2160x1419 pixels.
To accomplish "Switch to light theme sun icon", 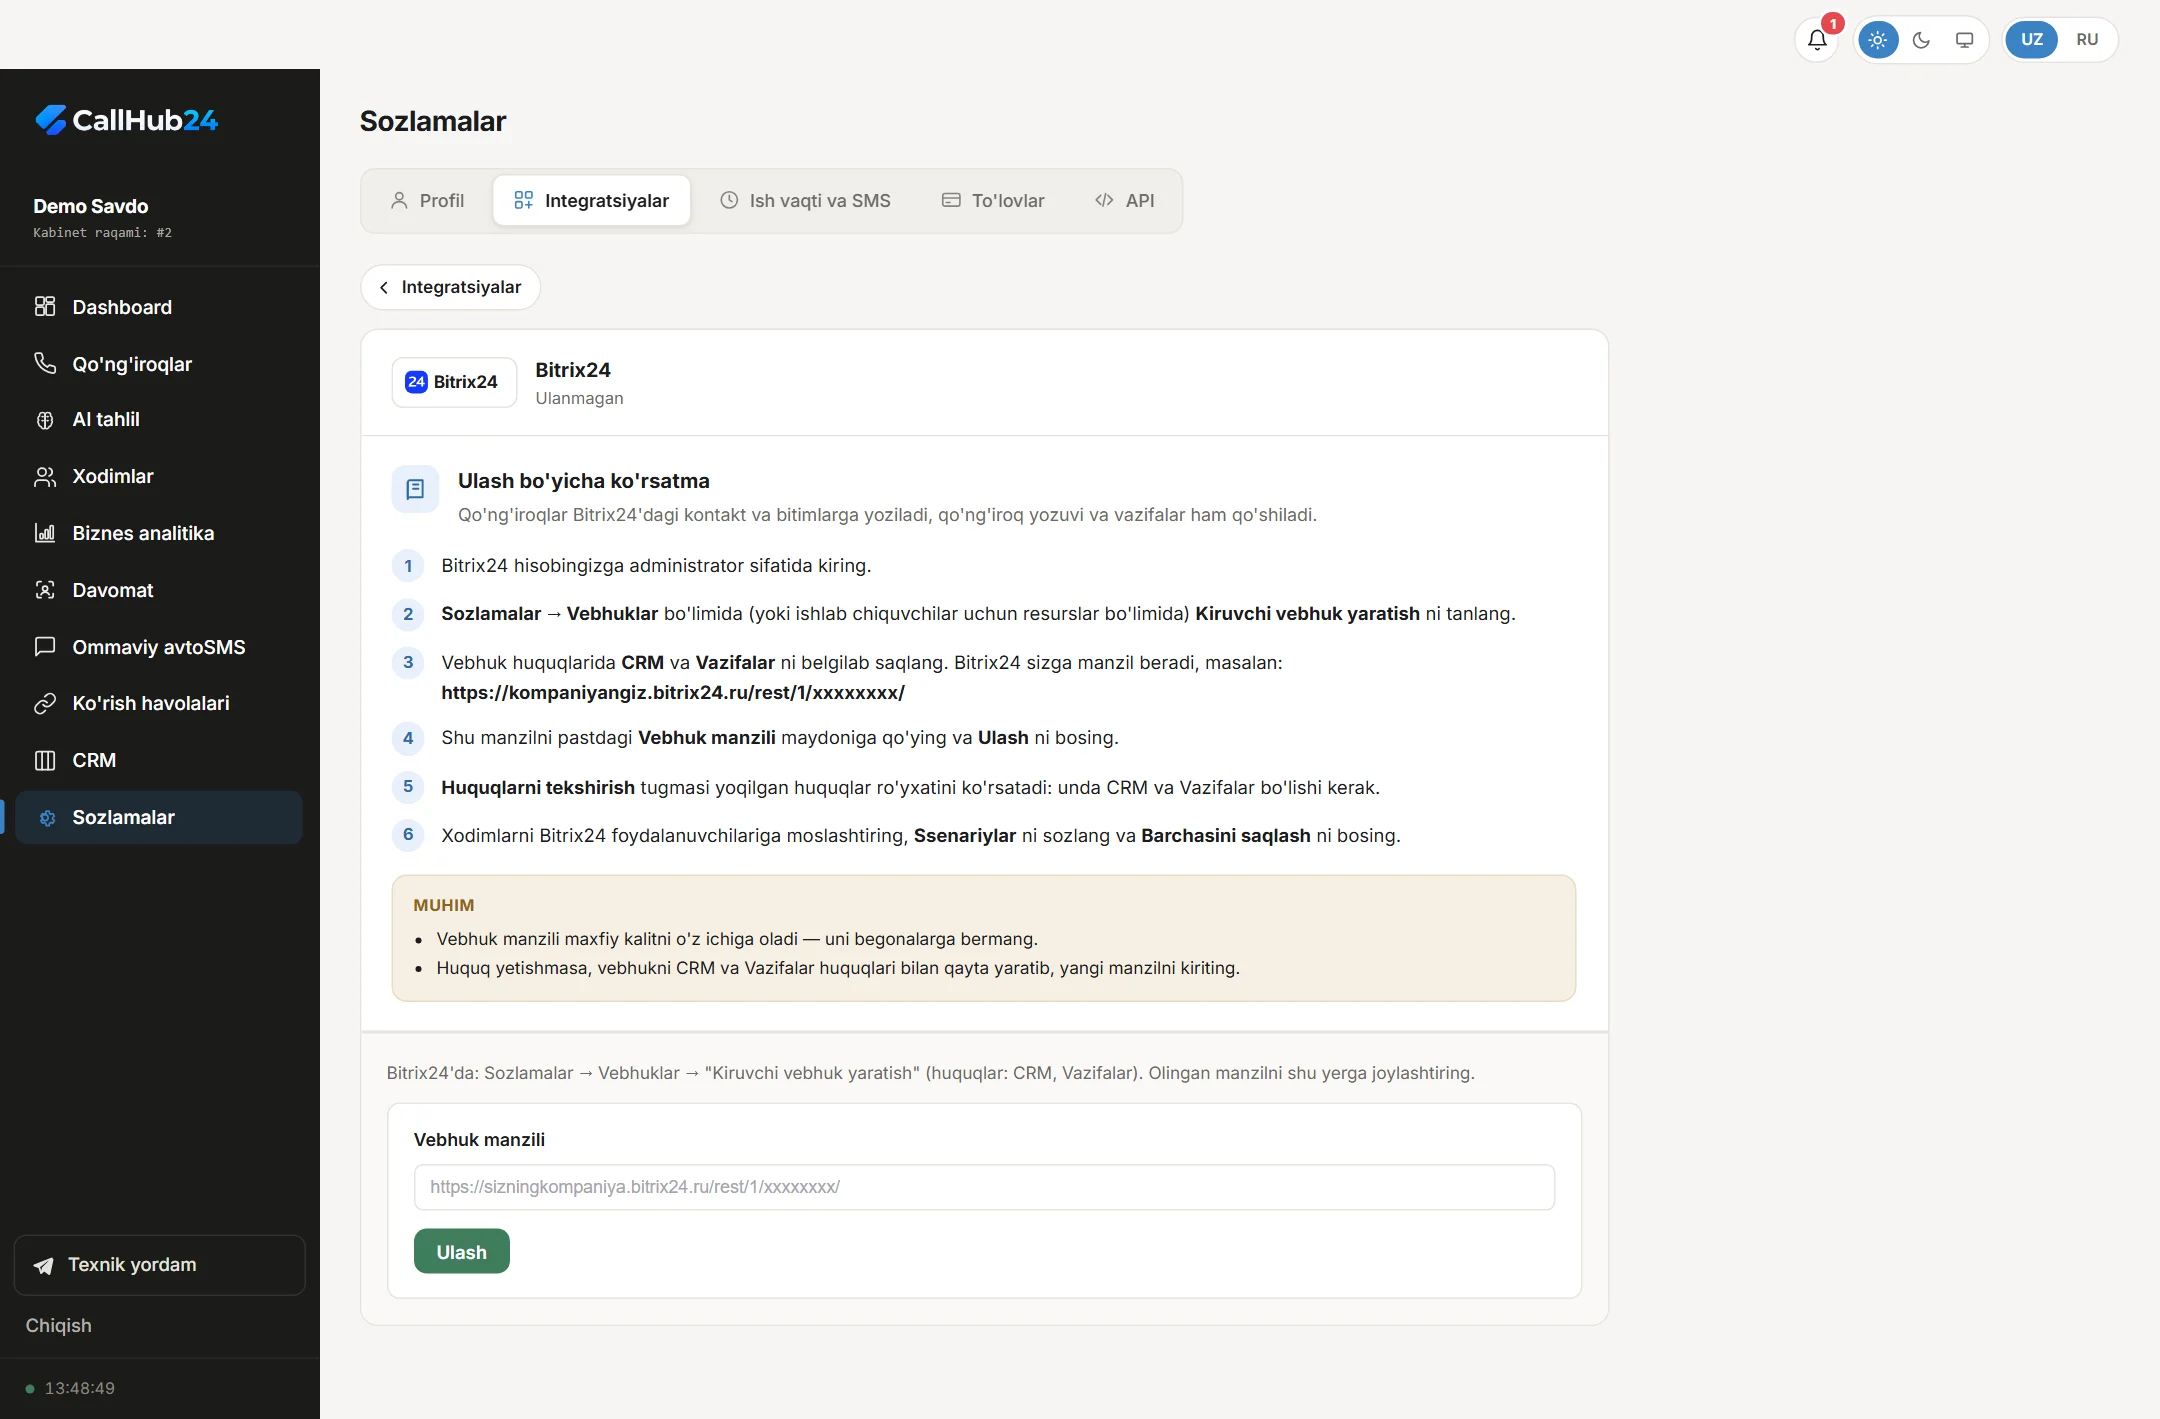I will click(1878, 40).
